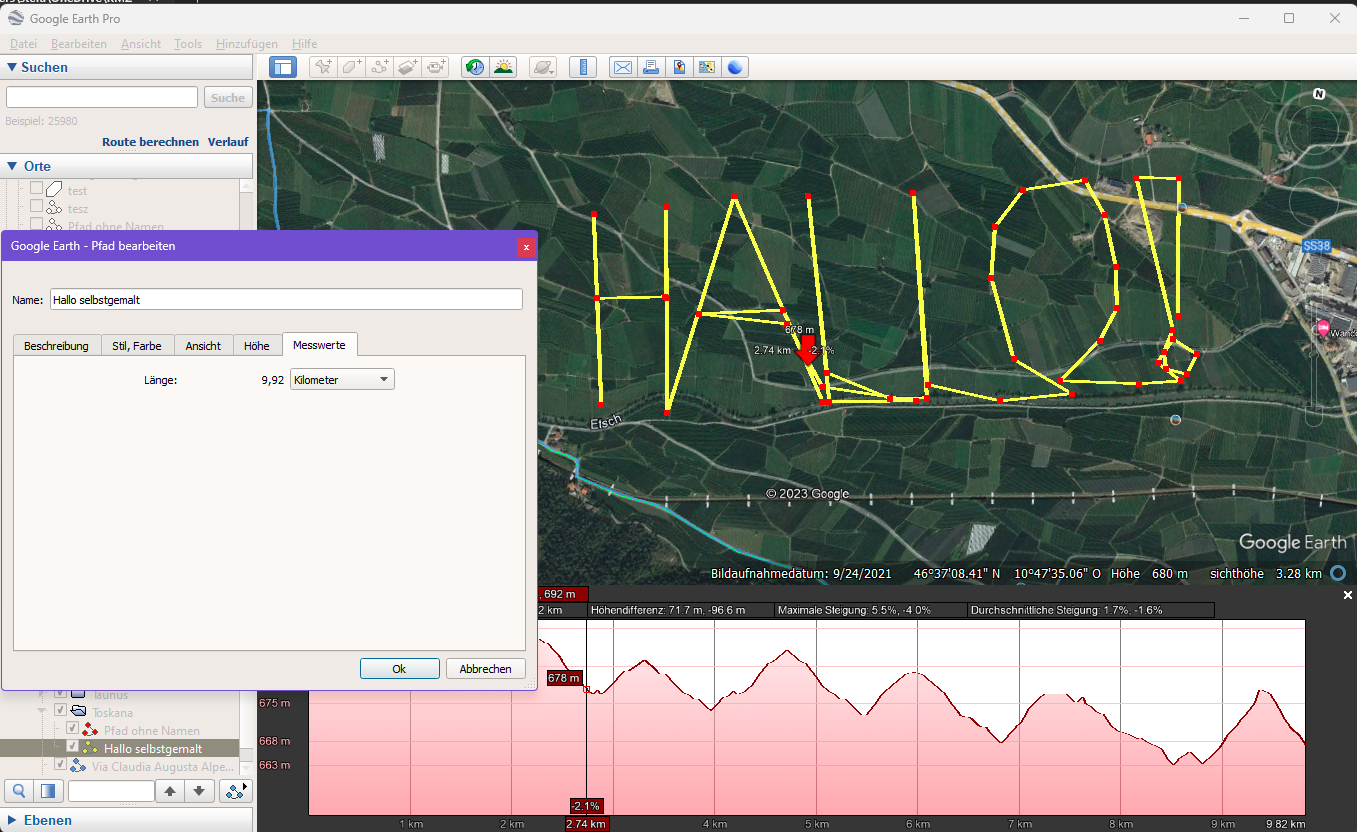Image resolution: width=1357 pixels, height=832 pixels.
Task: Open the Ansicht menu
Action: click(141, 44)
